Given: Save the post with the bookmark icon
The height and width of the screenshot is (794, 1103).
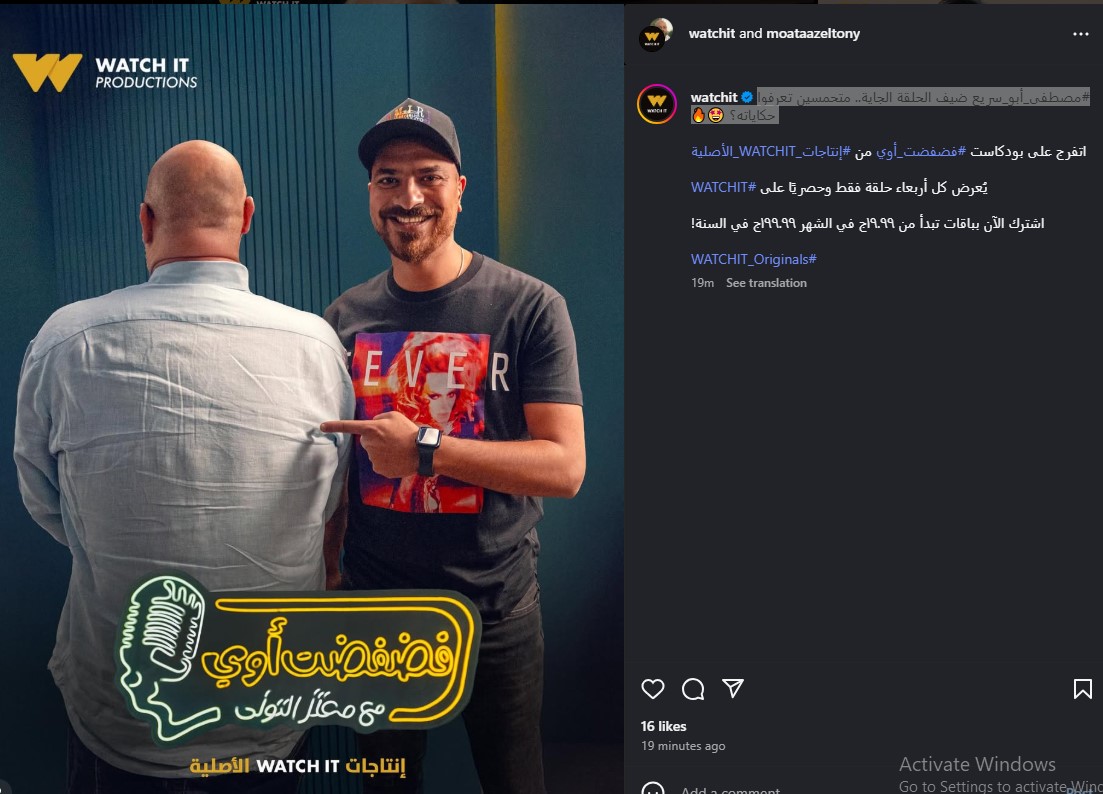Looking at the screenshot, I should coord(1083,689).
